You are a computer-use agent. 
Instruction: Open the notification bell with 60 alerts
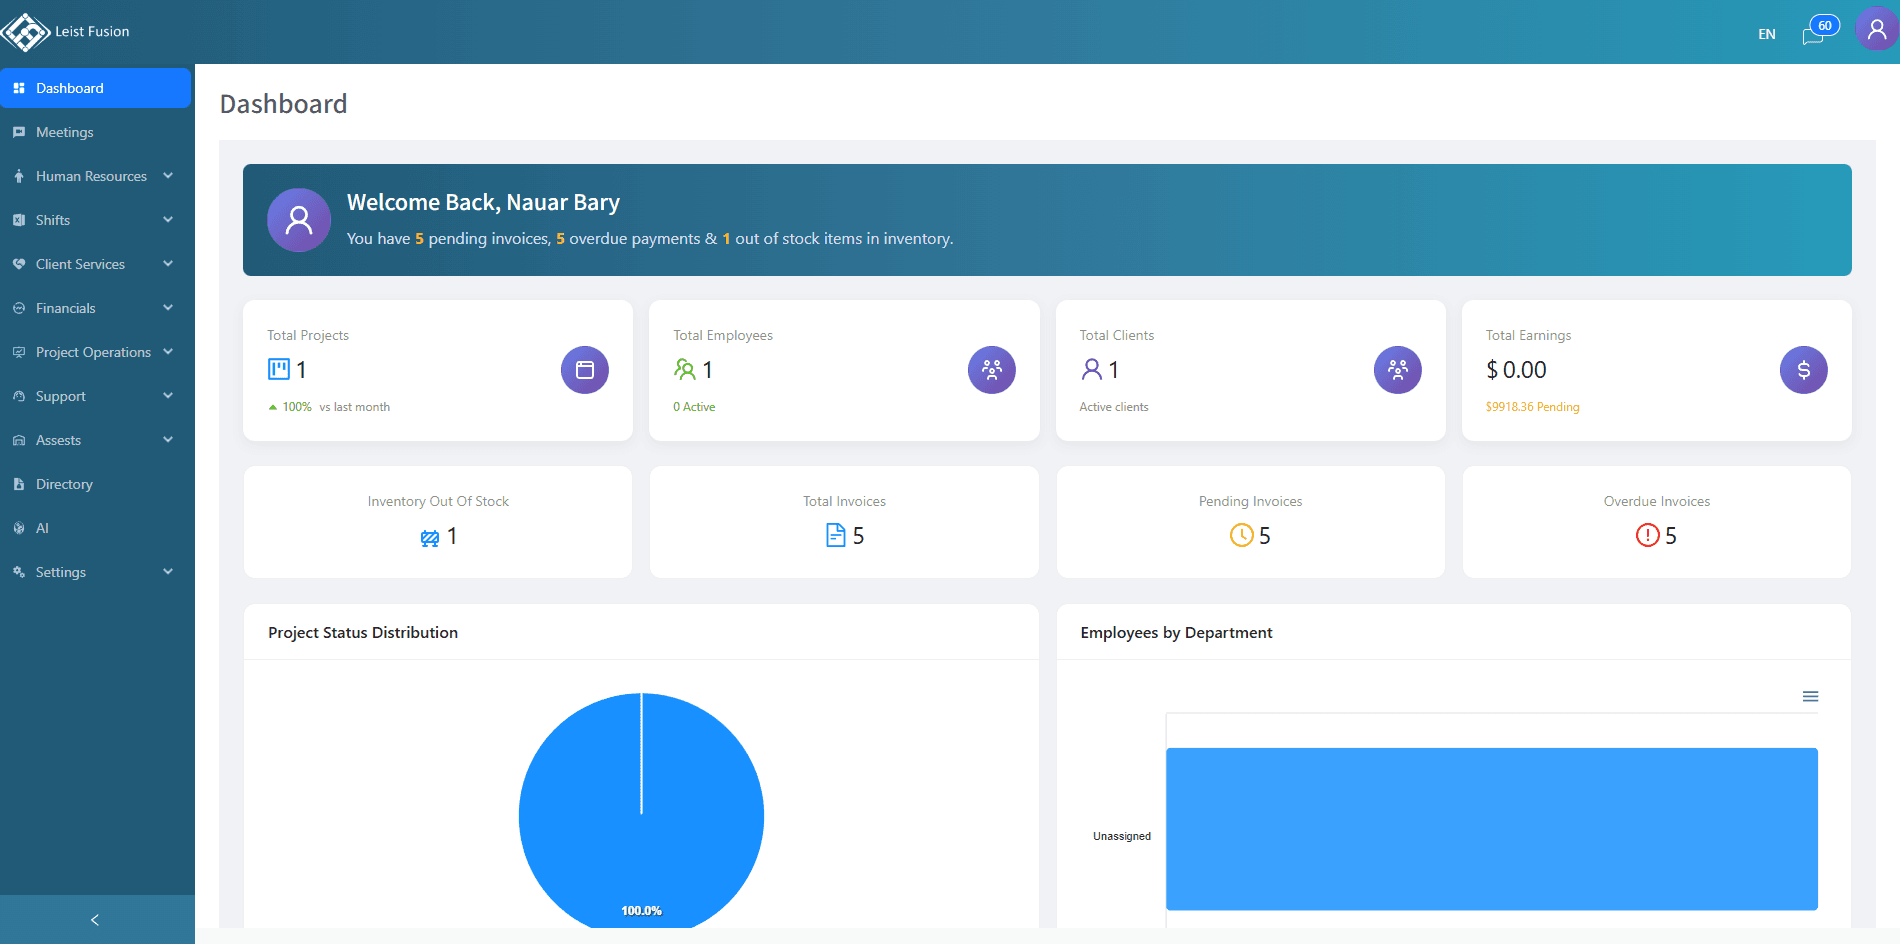click(x=1812, y=33)
